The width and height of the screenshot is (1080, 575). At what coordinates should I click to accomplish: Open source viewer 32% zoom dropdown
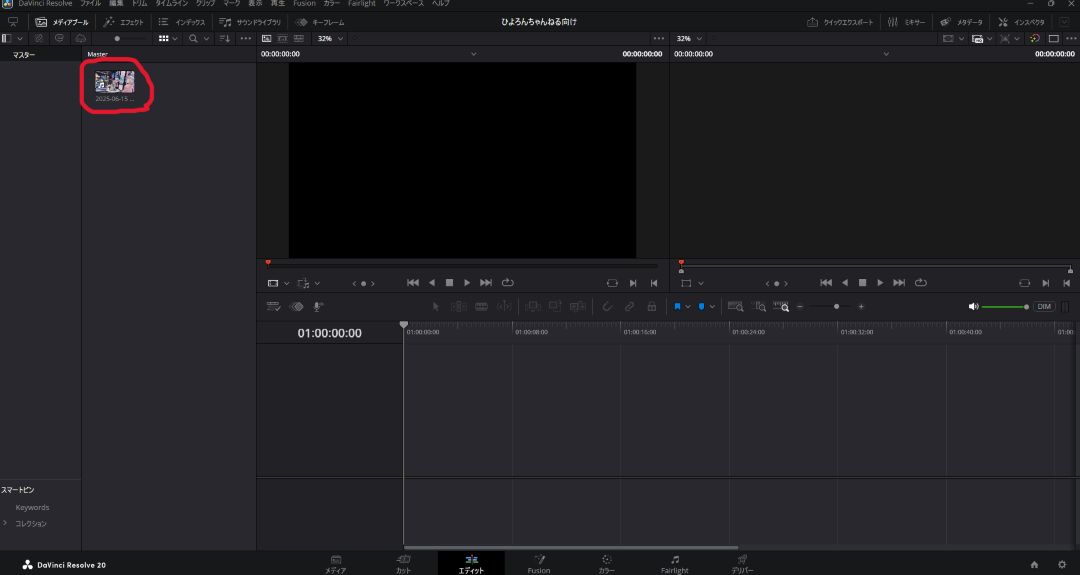coord(330,38)
